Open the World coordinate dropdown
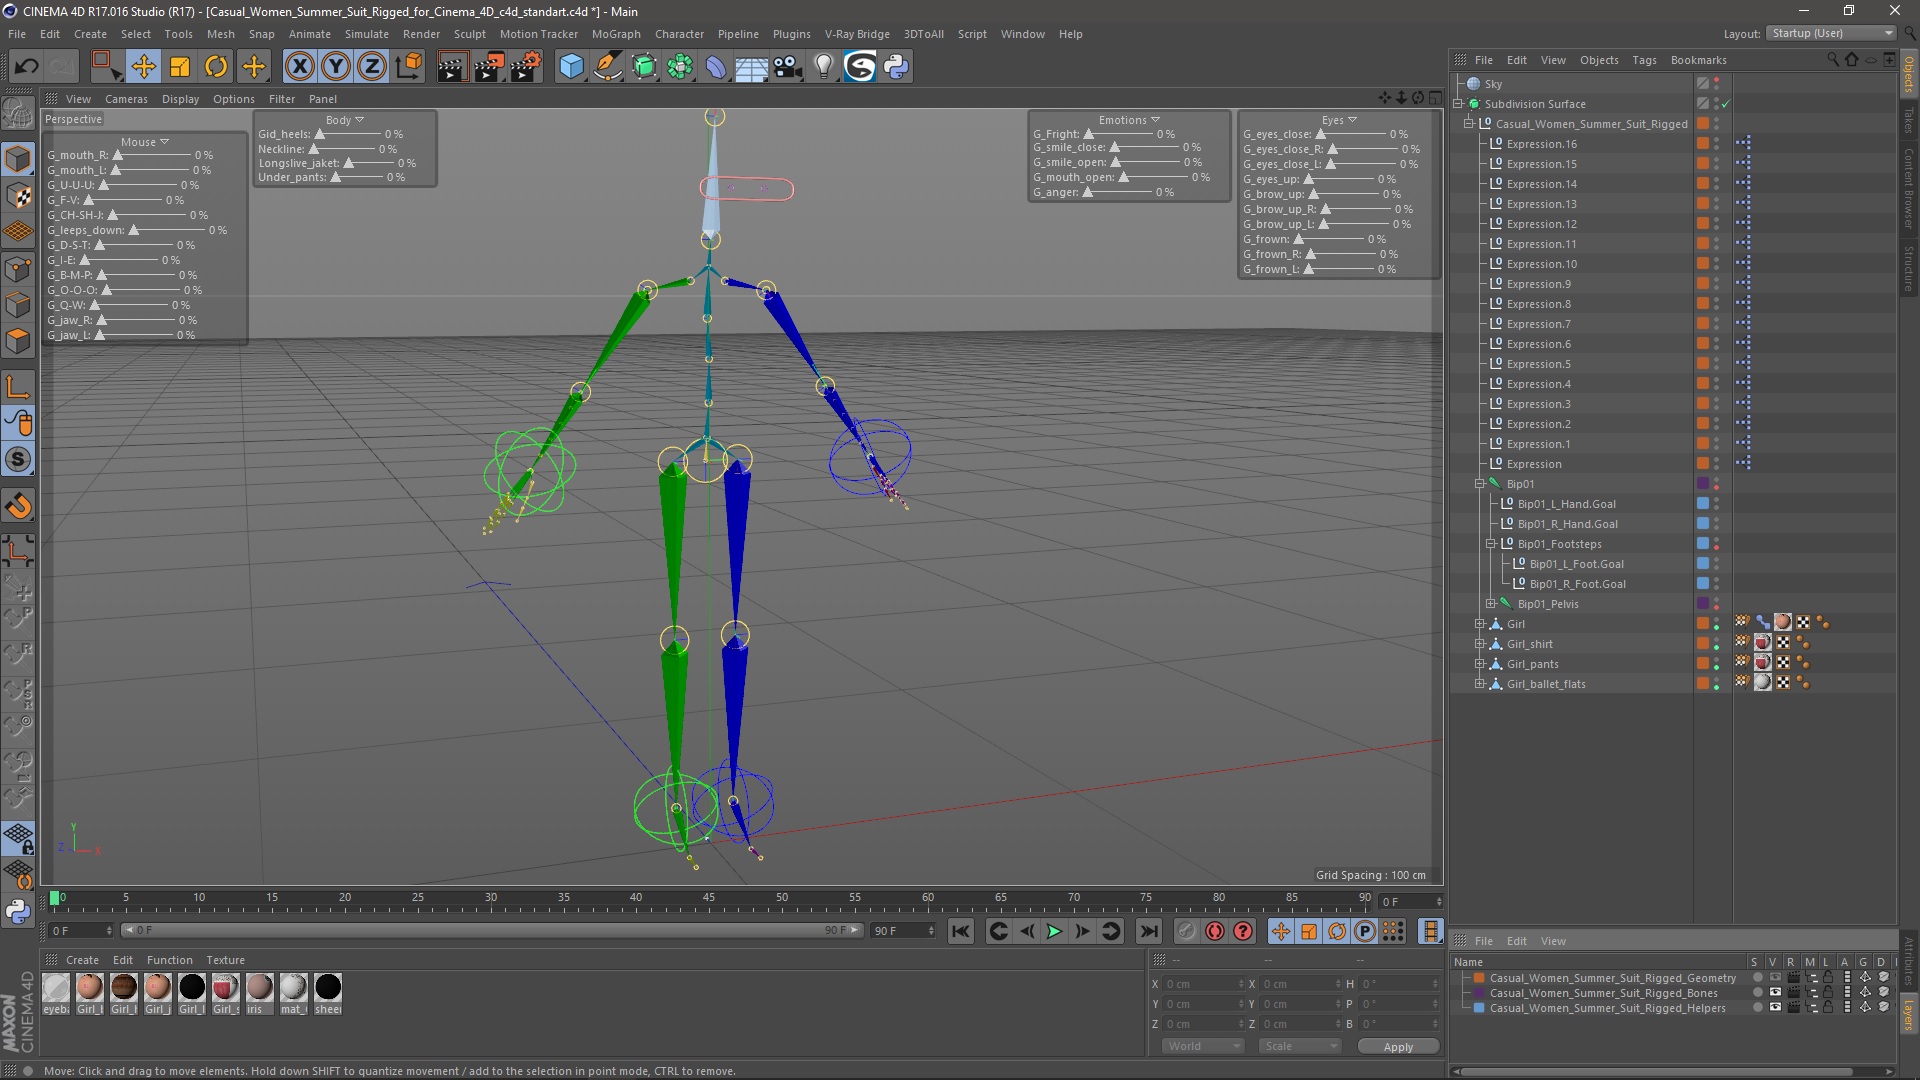Image resolution: width=1920 pixels, height=1080 pixels. tap(1203, 1046)
